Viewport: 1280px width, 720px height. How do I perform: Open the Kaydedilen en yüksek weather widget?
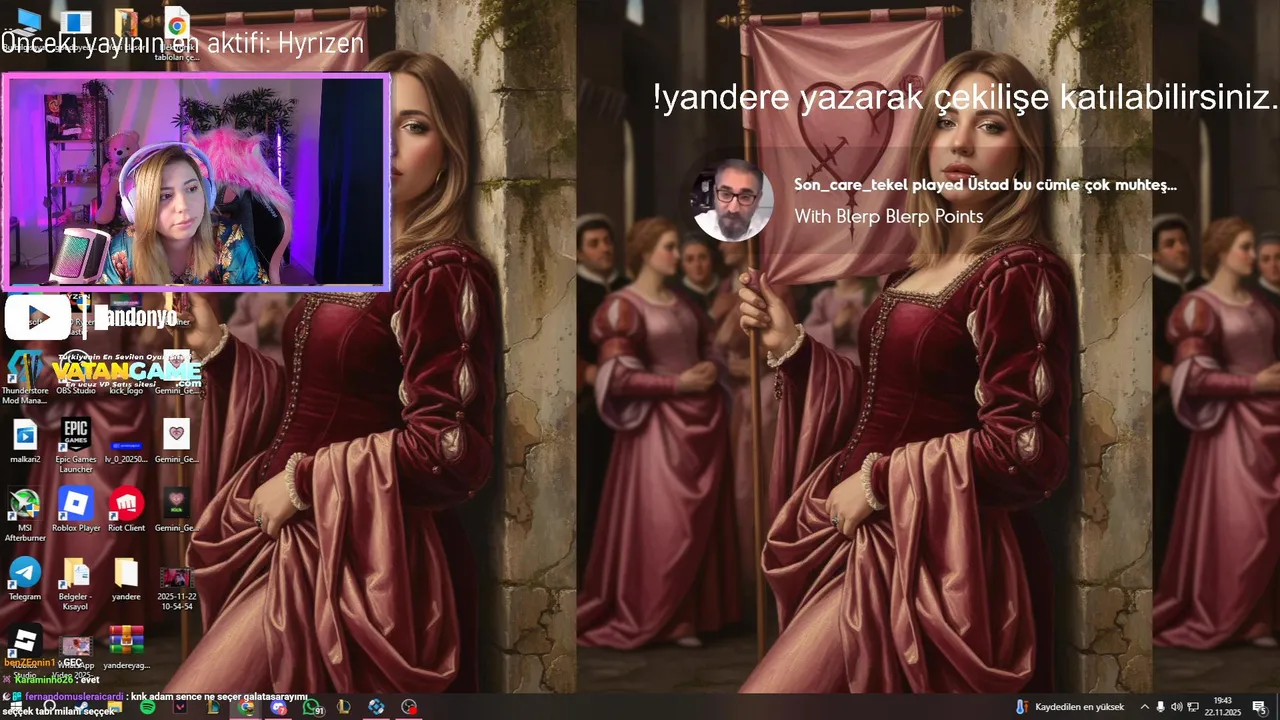pos(1070,707)
